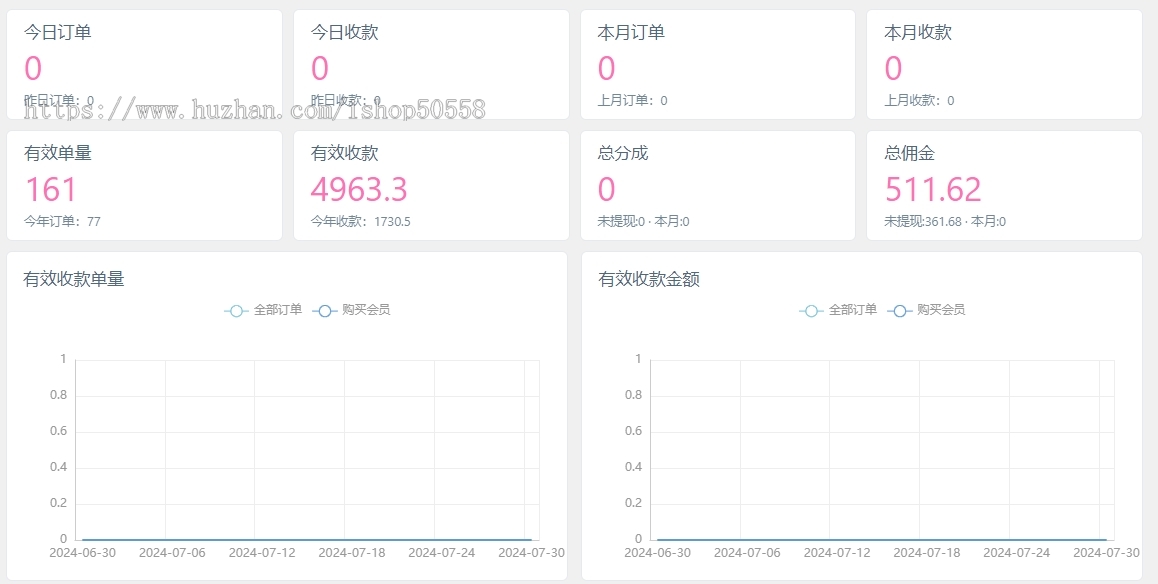Select the 今年收款：1730.5 text
Viewport: 1158px width, 584px height.
pyautogui.click(x=360, y=221)
